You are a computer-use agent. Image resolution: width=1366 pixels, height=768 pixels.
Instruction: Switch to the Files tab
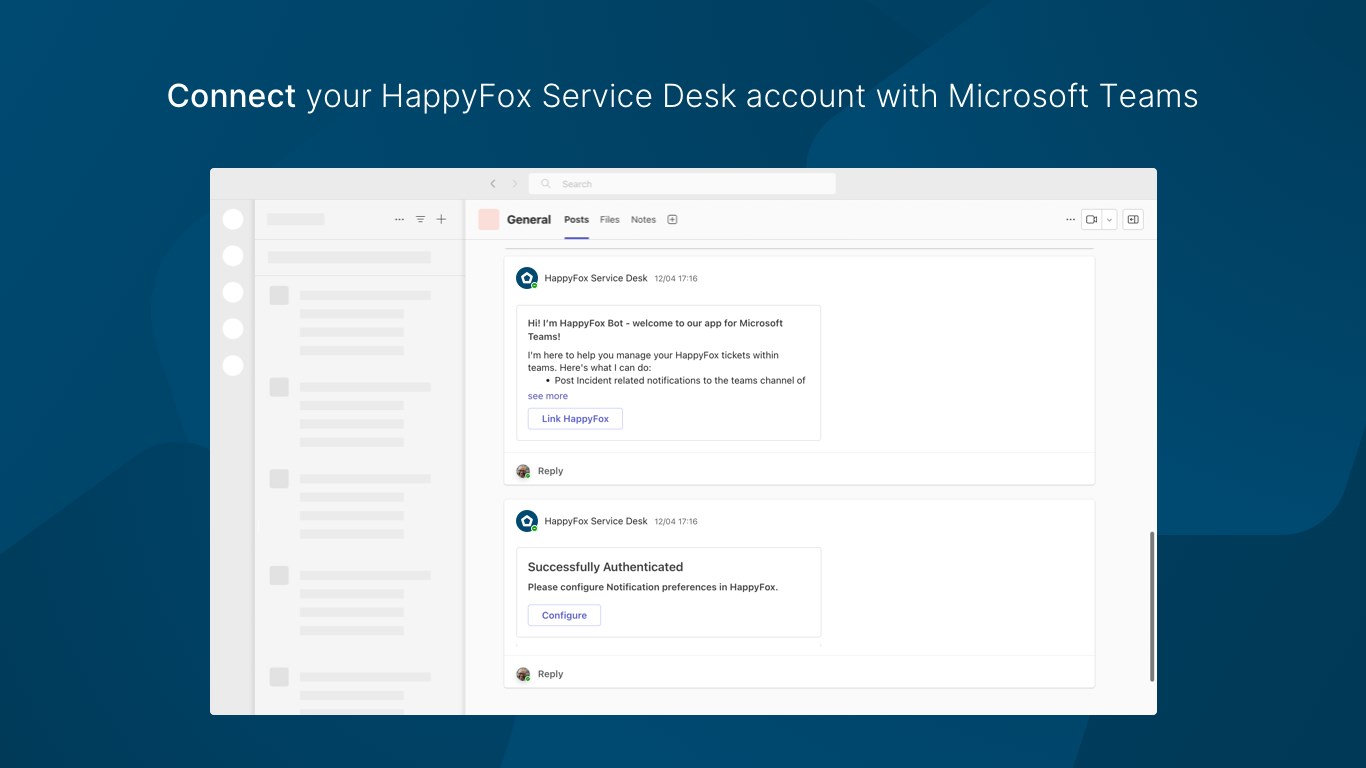click(x=610, y=220)
